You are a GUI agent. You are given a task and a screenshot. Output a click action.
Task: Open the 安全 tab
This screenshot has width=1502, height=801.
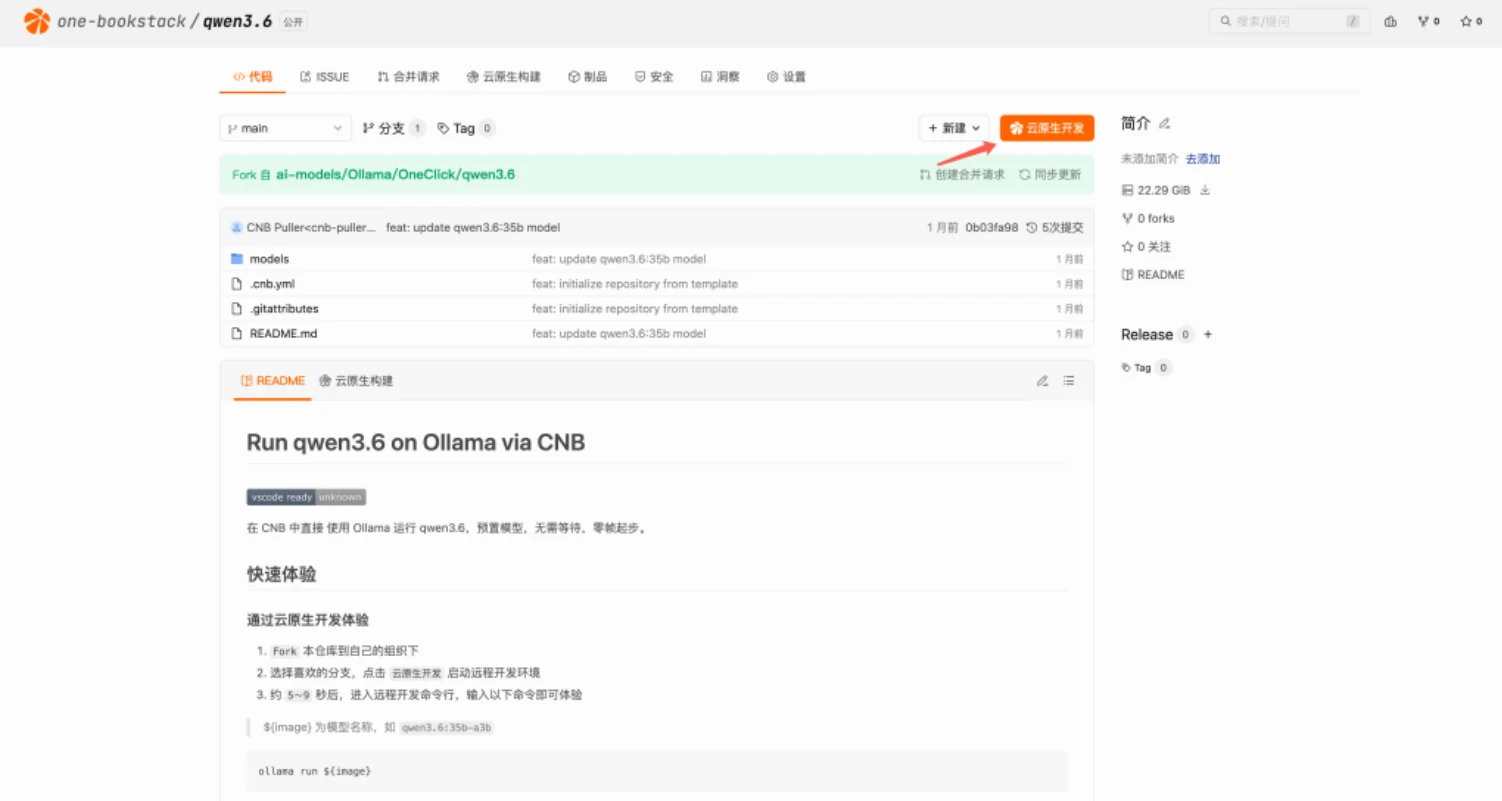[x=654, y=77]
